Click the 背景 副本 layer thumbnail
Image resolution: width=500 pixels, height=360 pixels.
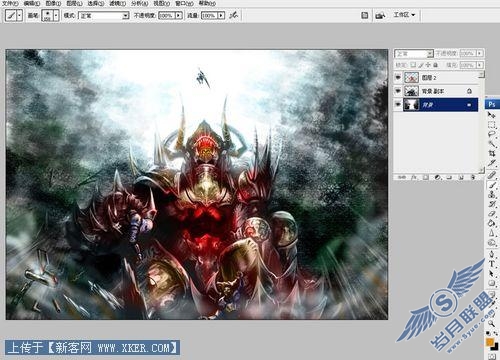pos(411,91)
